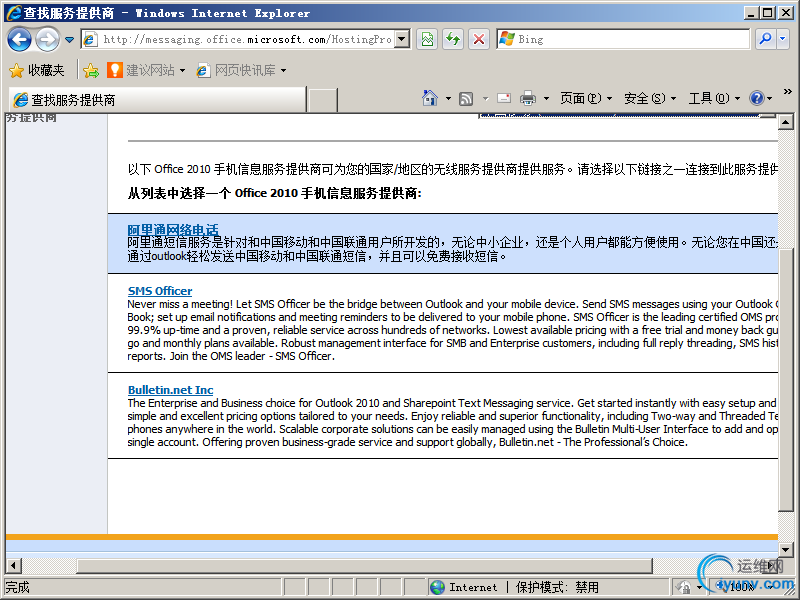The image size is (800, 600).
Task: Click the 从列表中选择一个 Office 2010 heading text
Action: 274,193
